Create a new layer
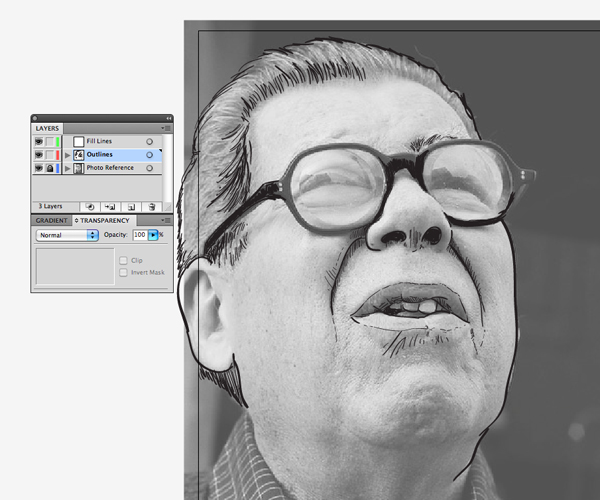600x500 pixels. 130,207
